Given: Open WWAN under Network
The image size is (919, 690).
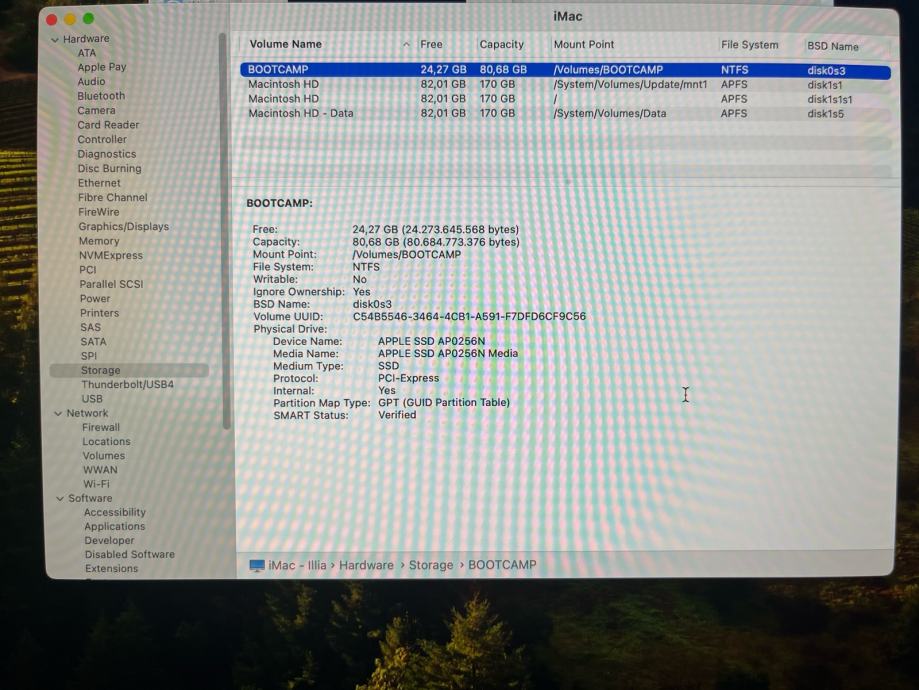Looking at the screenshot, I should tap(100, 470).
